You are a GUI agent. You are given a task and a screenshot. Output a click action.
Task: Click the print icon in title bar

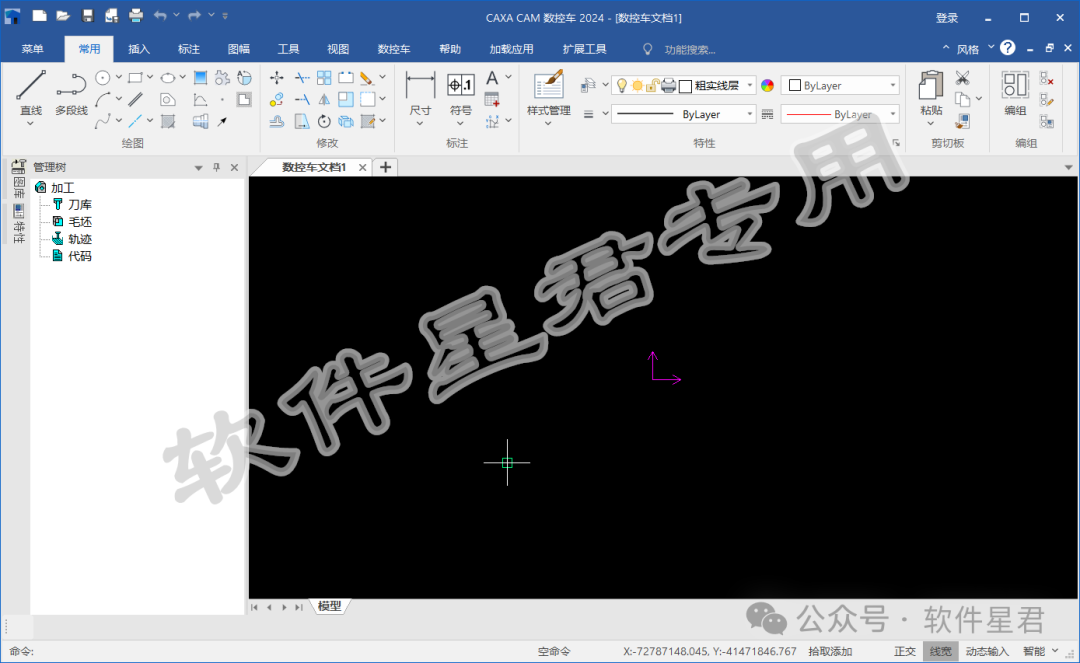pos(136,16)
